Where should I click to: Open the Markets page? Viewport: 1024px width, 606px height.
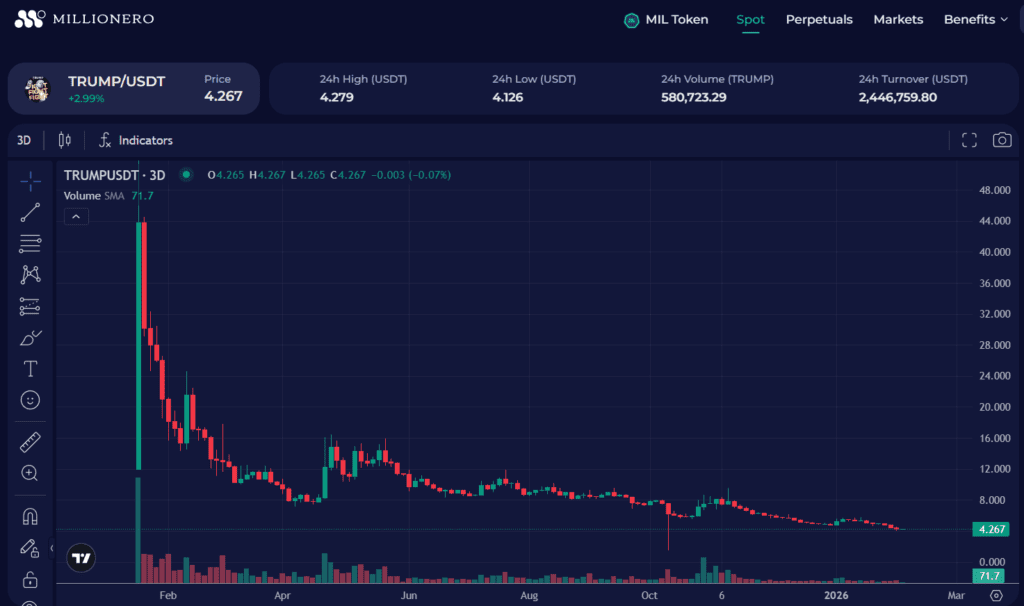[x=898, y=19]
